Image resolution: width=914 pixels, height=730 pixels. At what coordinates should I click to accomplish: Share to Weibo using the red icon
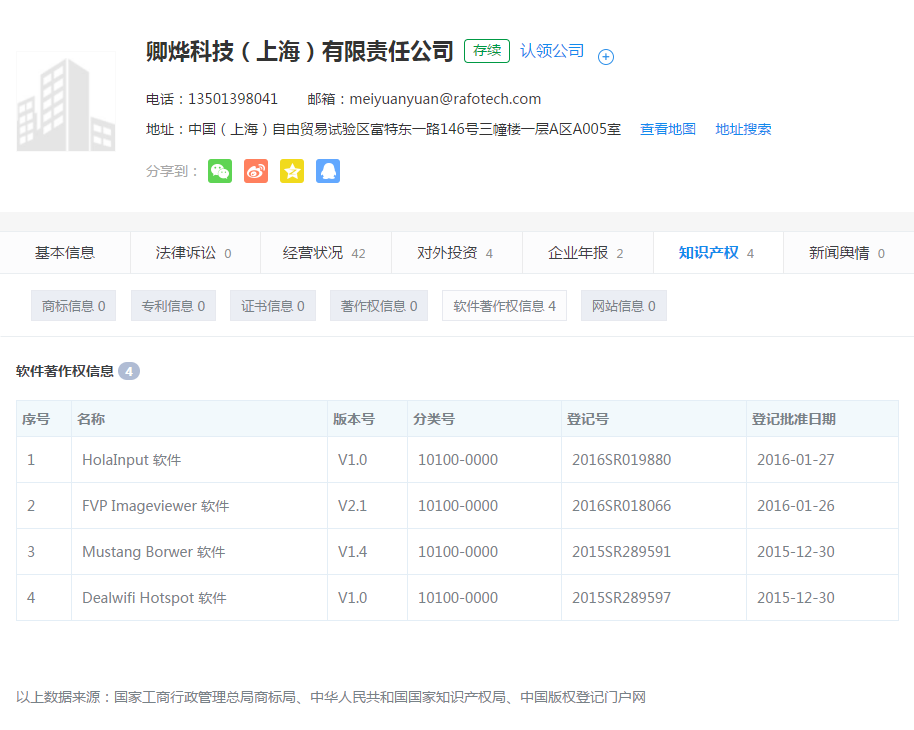click(x=255, y=170)
